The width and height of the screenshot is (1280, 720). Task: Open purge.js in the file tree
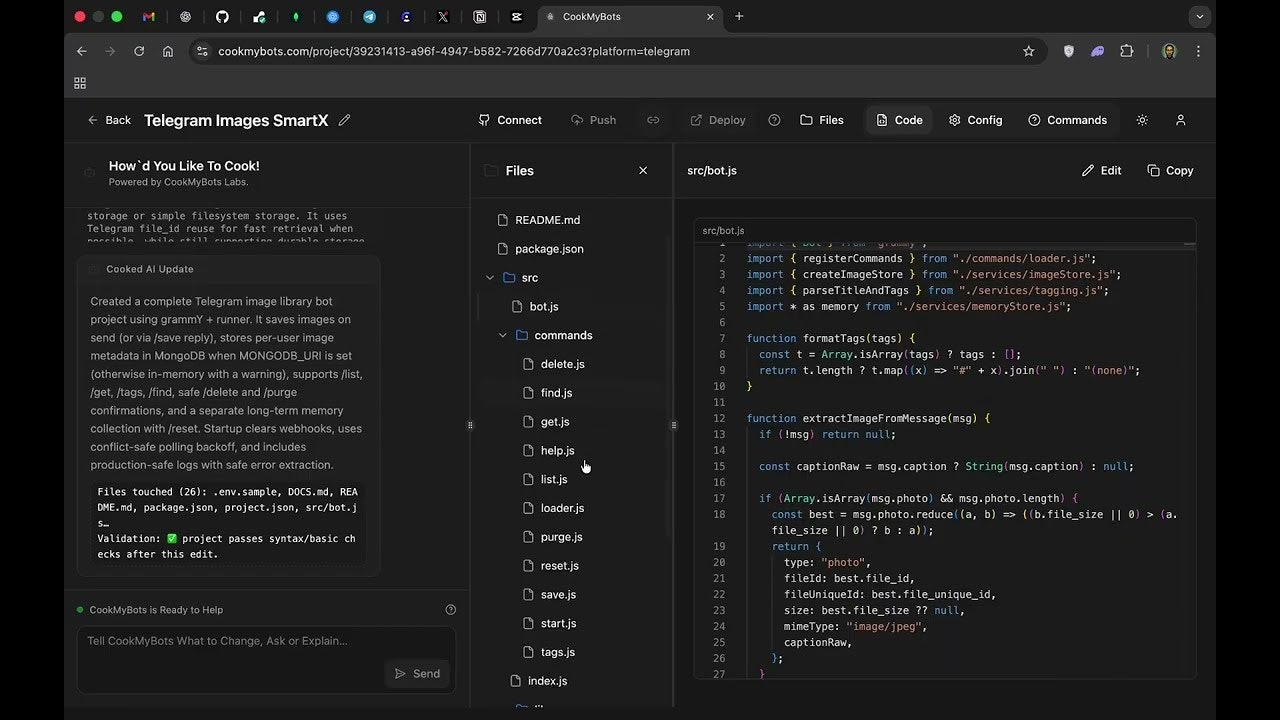click(561, 537)
